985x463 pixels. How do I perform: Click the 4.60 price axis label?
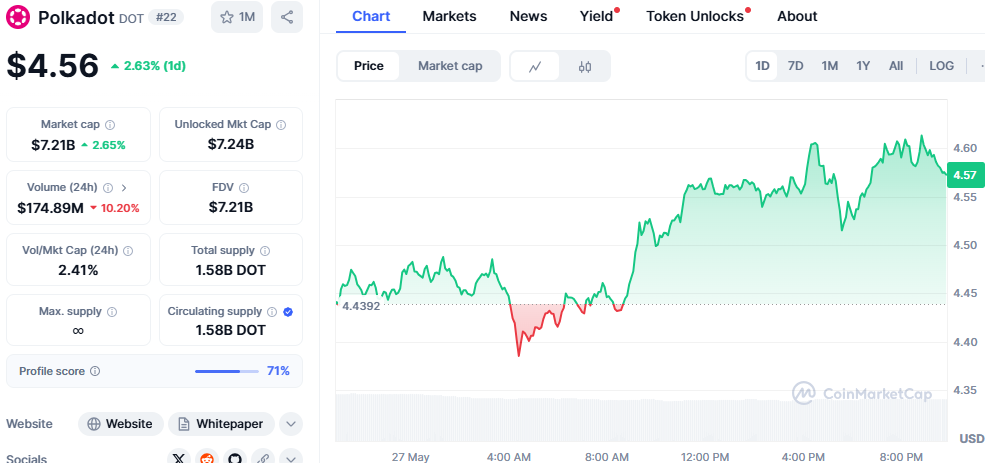[x=966, y=148]
